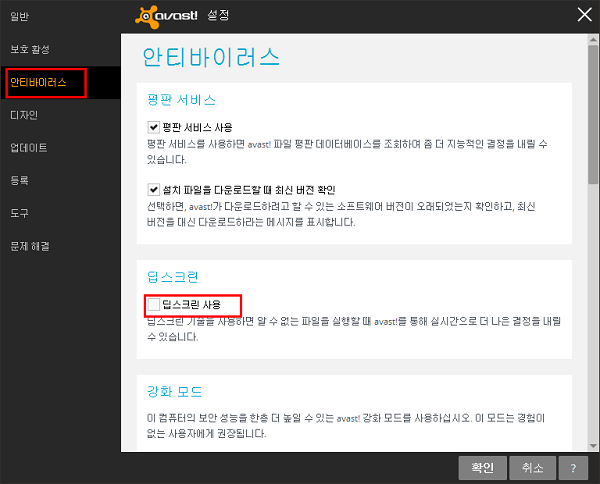Open the 도구 settings page
Image resolution: width=600 pixels, height=484 pixels.
pyautogui.click(x=20, y=213)
